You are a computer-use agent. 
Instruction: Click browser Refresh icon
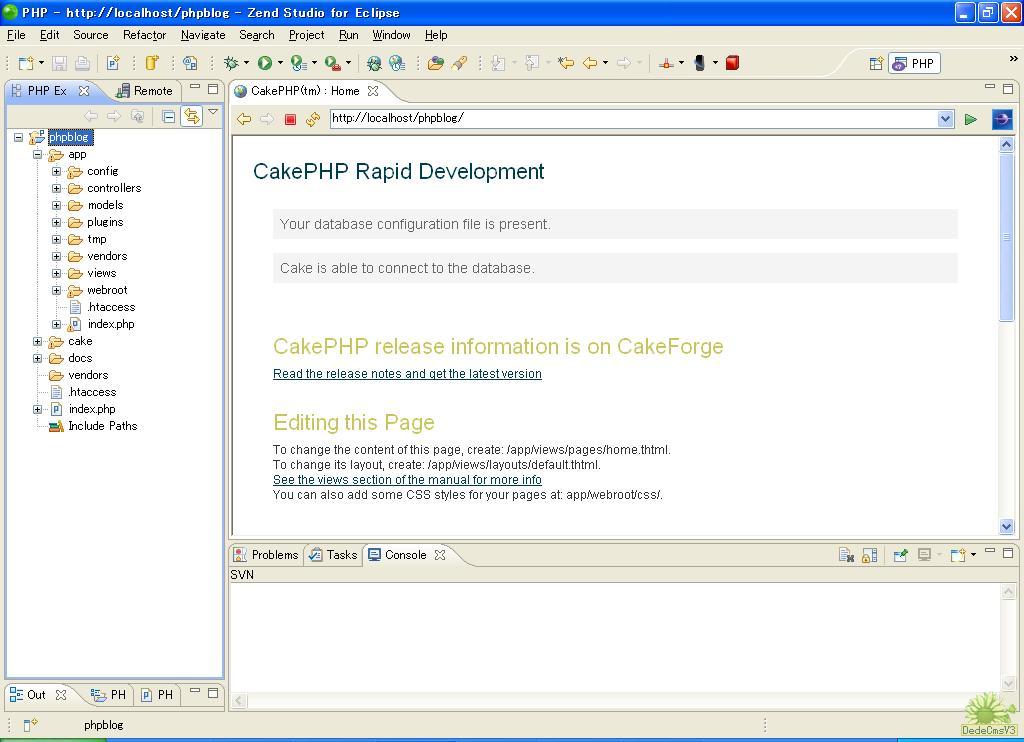coord(313,119)
